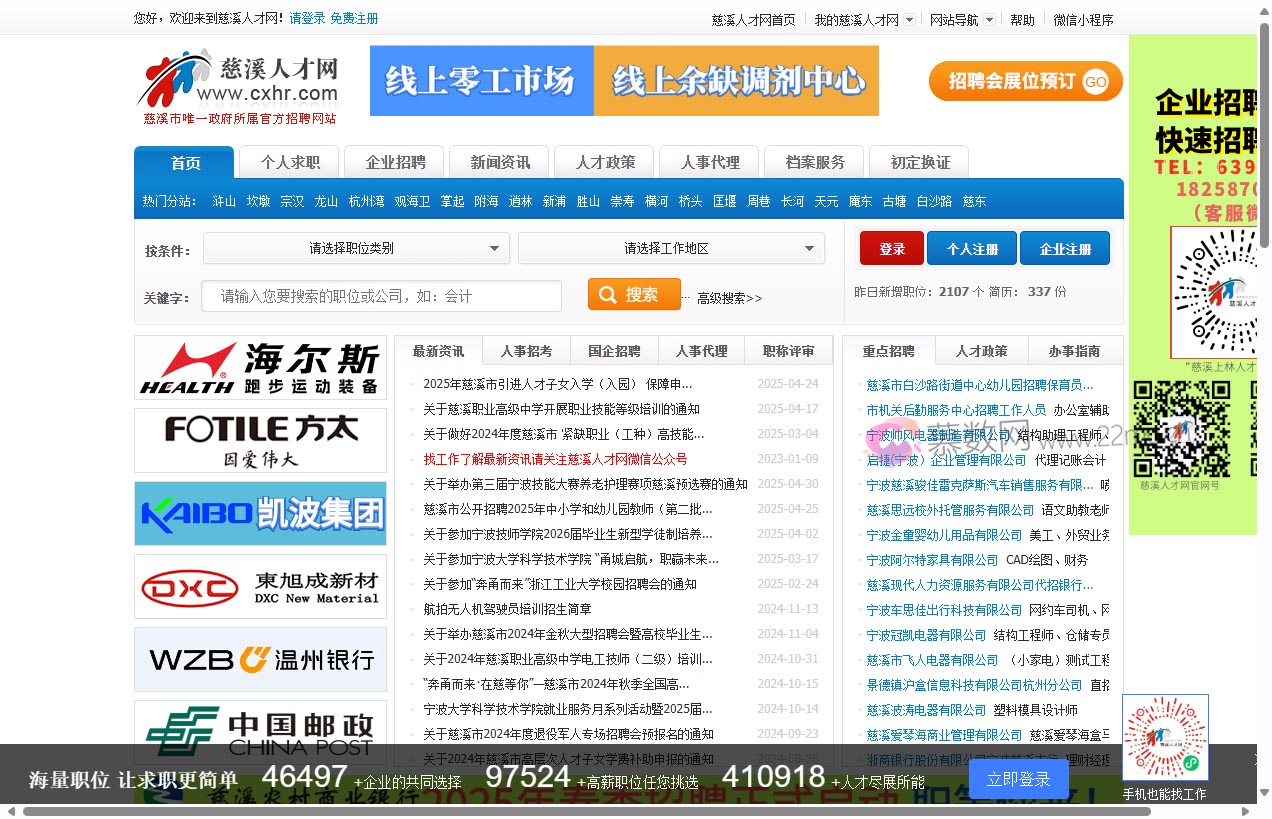Select the 人事招考 news tab
Image resolution: width=1272 pixels, height=819 pixels.
coord(526,350)
